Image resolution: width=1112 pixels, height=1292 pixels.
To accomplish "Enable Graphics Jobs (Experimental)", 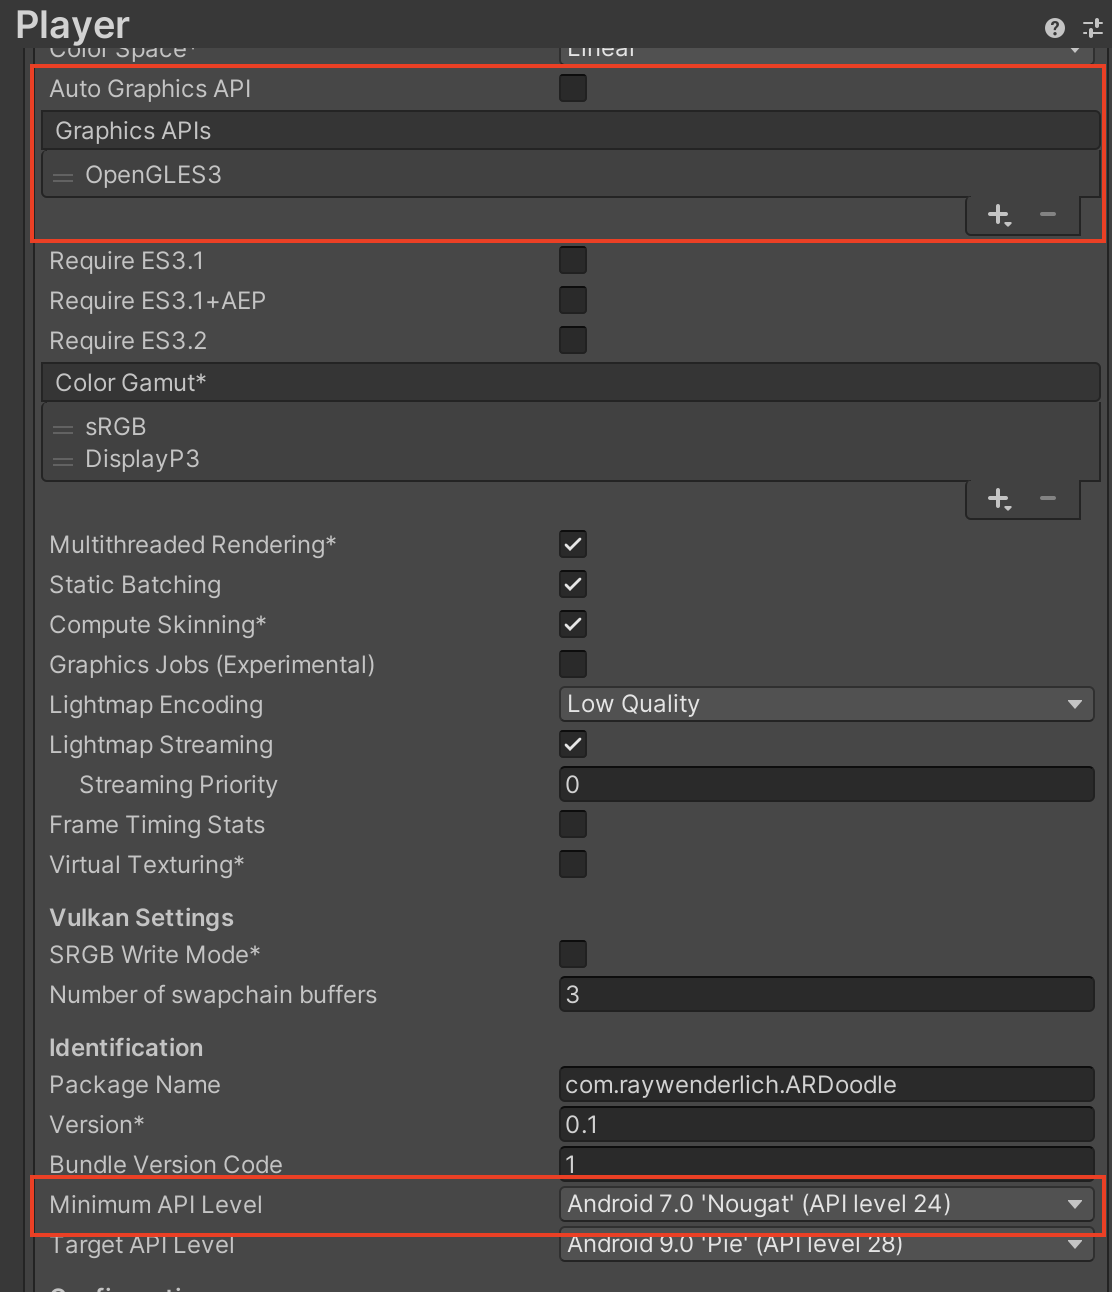I will tap(573, 665).
